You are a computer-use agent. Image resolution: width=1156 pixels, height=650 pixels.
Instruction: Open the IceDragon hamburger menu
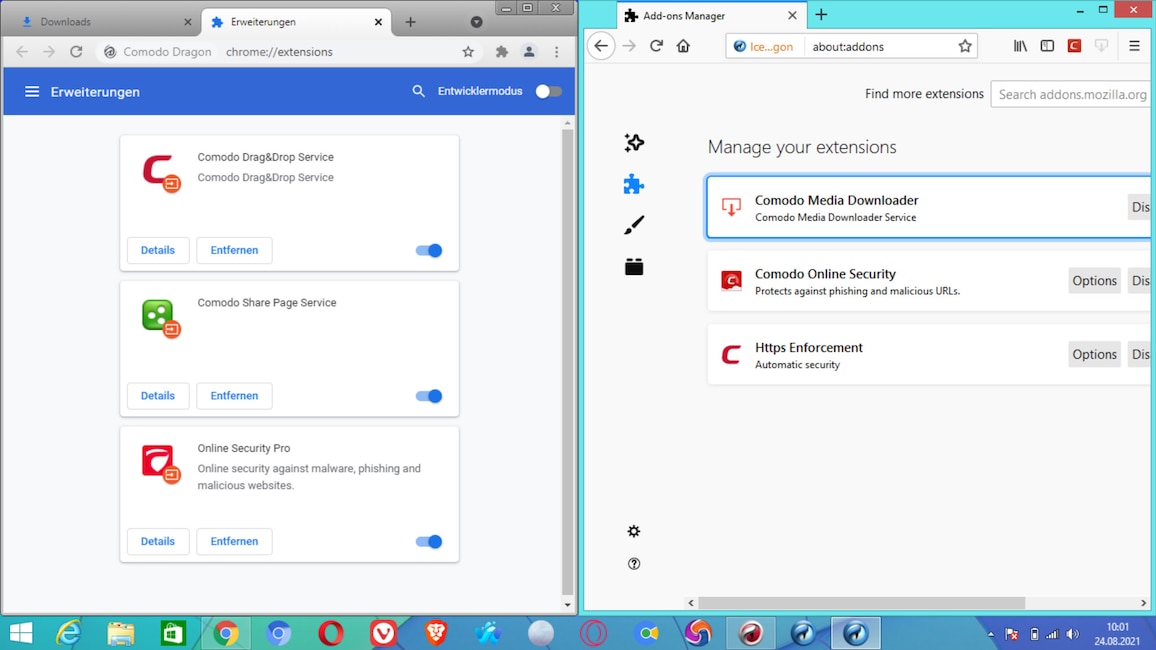pyautogui.click(x=1134, y=46)
